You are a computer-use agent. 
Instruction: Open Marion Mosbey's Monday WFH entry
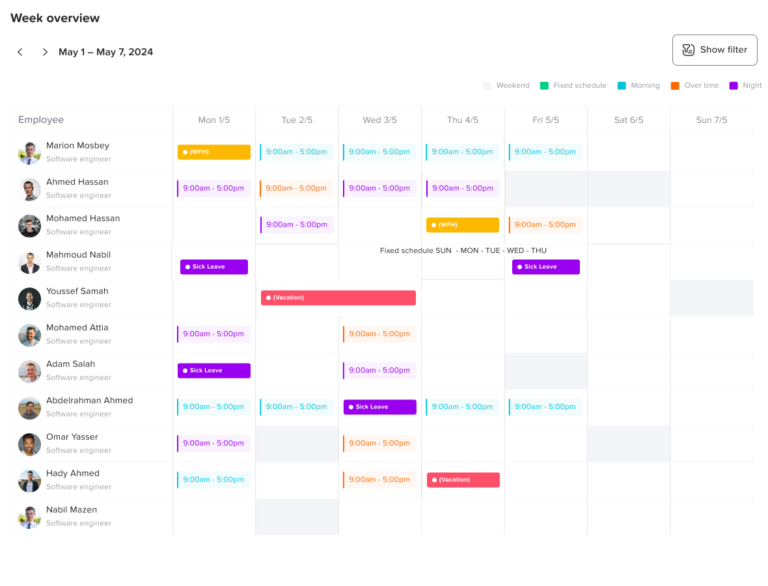point(214,152)
